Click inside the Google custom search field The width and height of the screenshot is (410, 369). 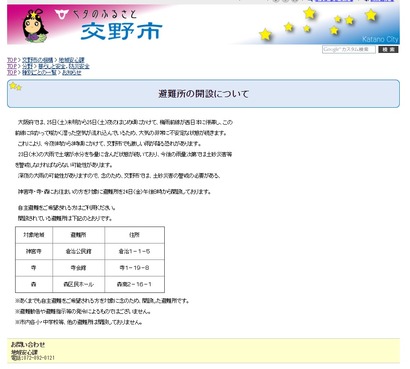pos(349,49)
